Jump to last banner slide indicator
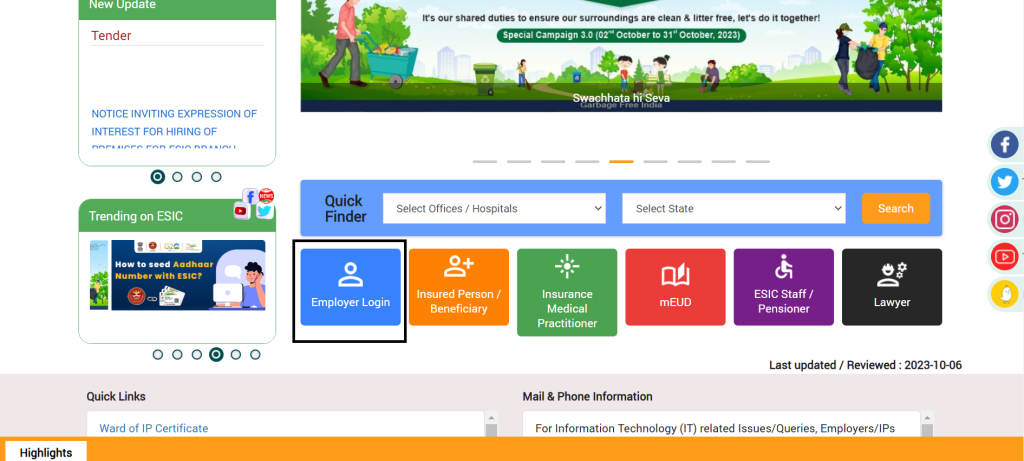This screenshot has width=1024, height=461. coord(758,161)
